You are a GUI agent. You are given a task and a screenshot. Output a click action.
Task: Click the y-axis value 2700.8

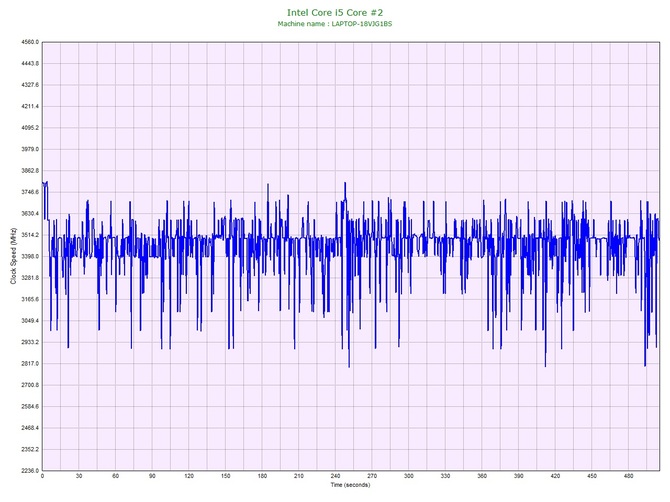(x=30, y=385)
